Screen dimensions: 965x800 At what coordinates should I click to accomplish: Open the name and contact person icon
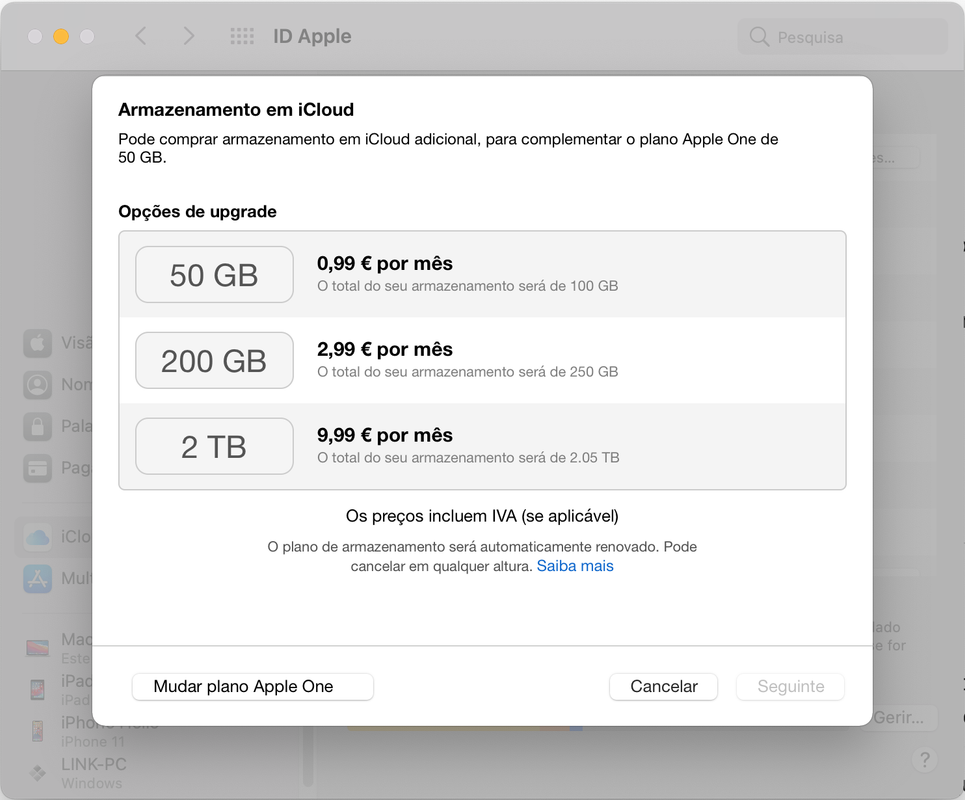(x=38, y=385)
